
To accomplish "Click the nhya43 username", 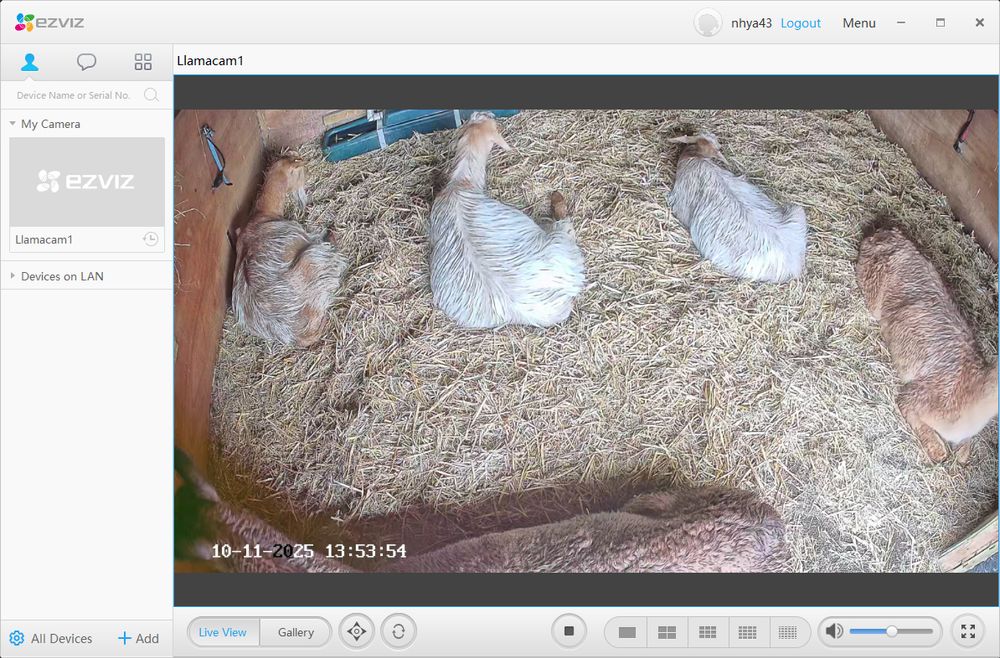I will tap(751, 23).
